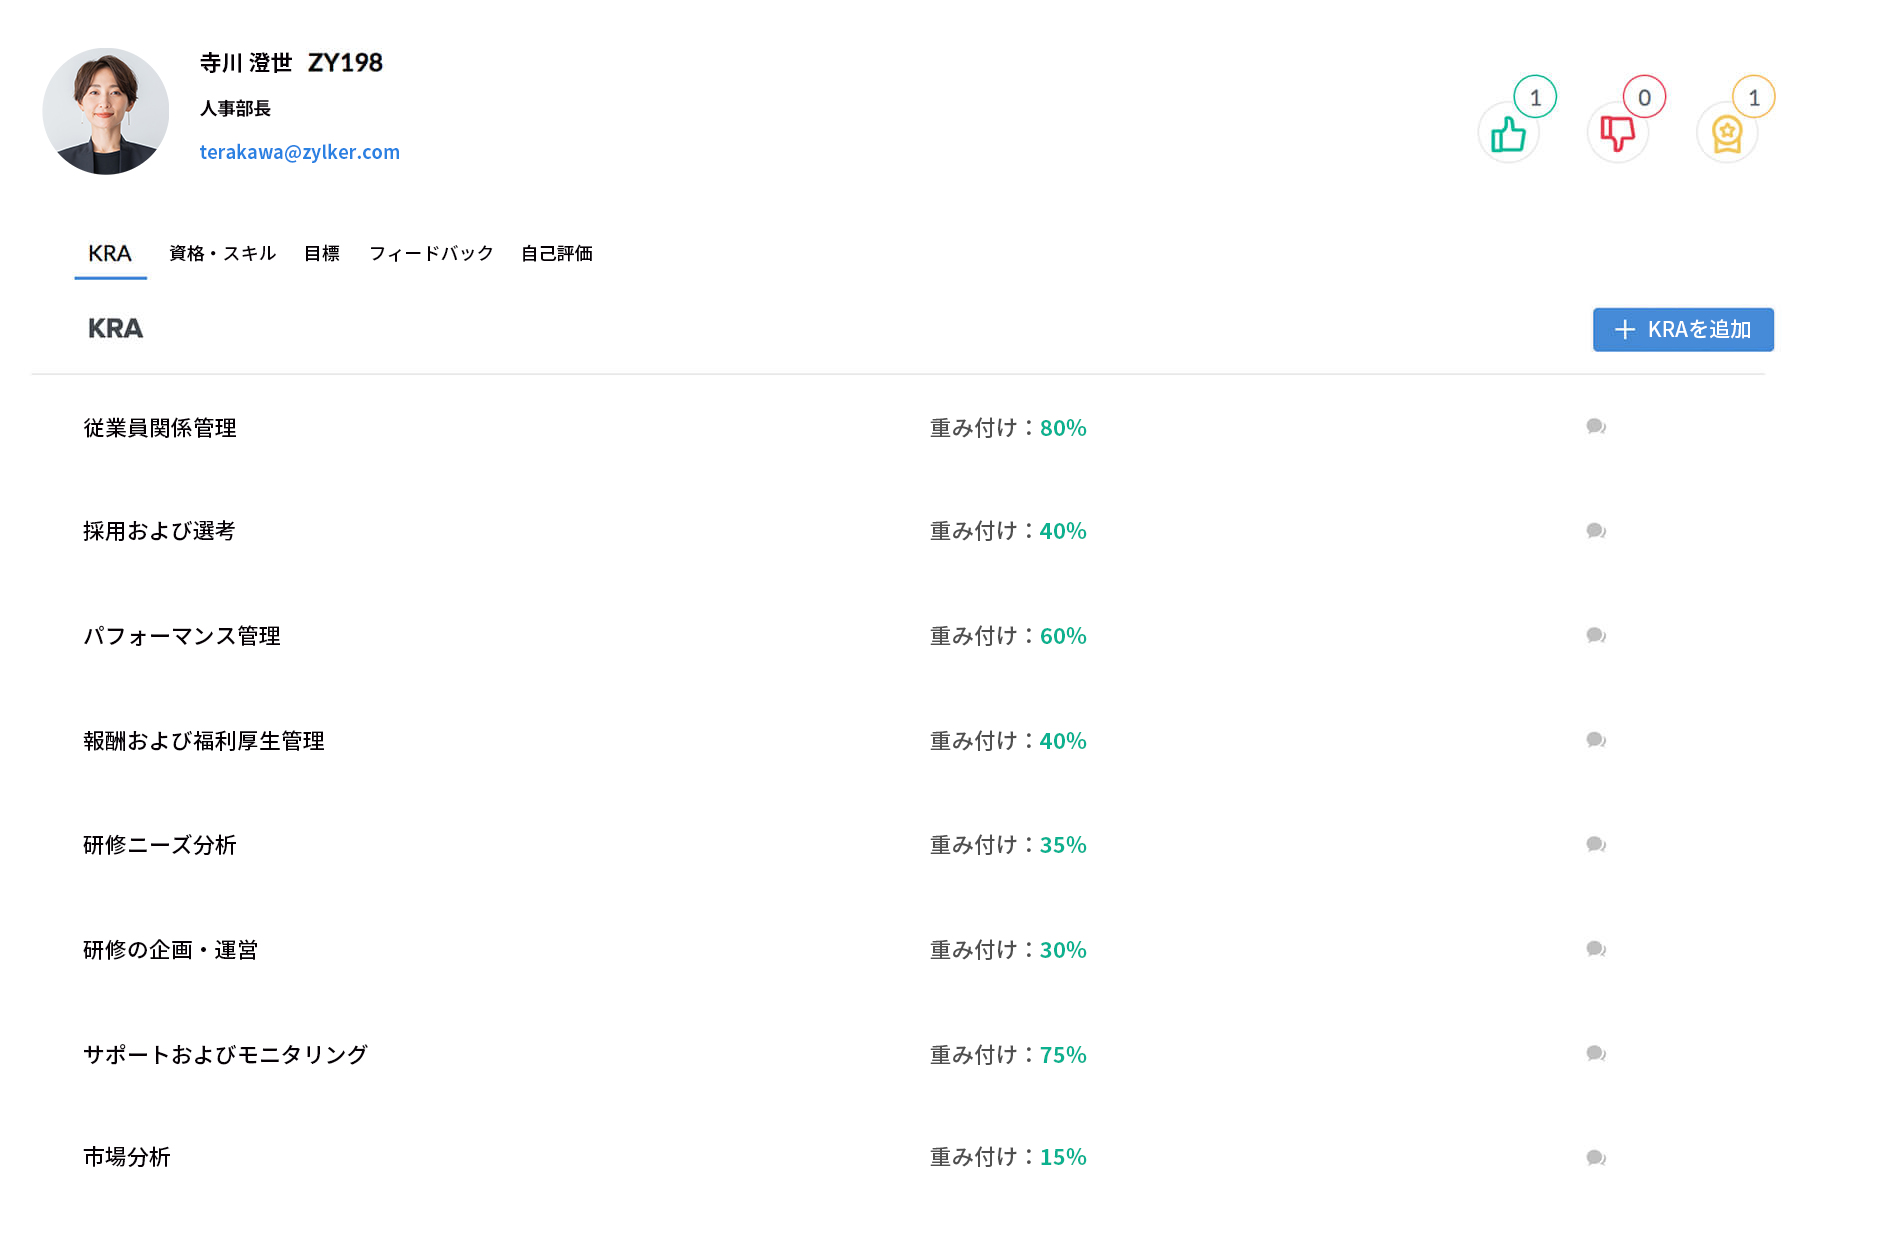Click the thumbs up like icon
This screenshot has height=1250, width=1880.
(x=1510, y=132)
